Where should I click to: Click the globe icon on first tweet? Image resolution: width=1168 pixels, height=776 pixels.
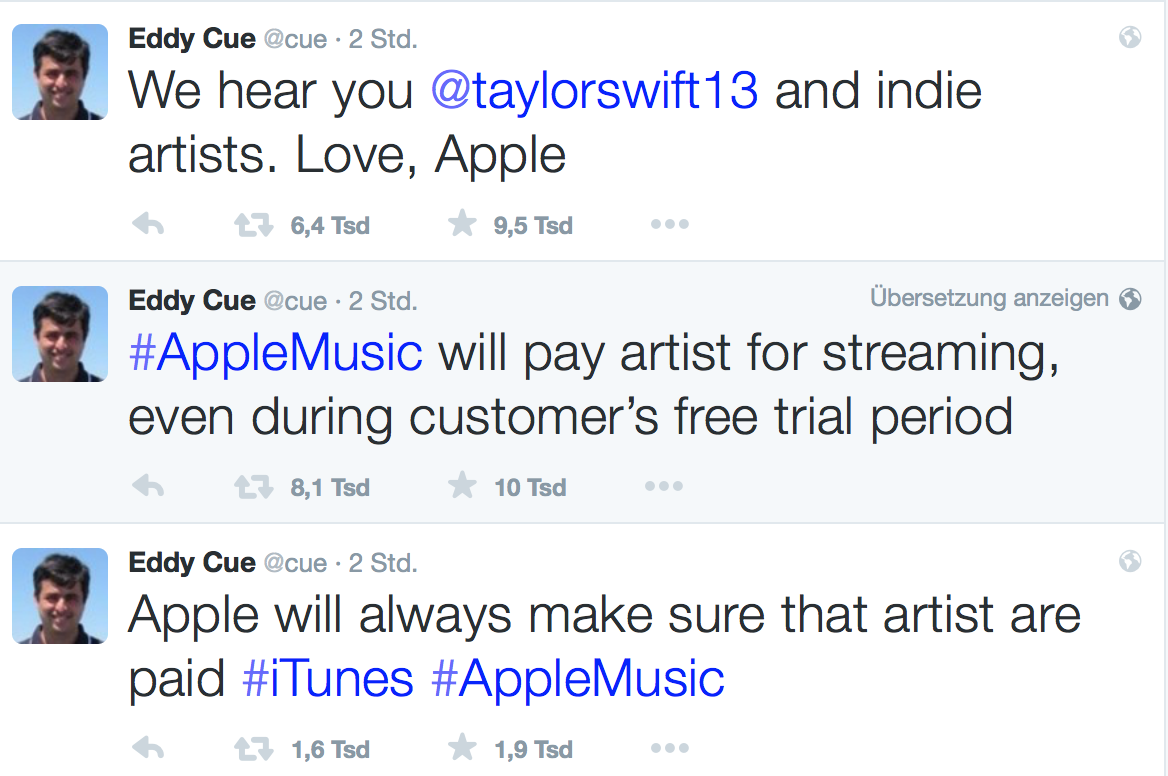click(1130, 38)
